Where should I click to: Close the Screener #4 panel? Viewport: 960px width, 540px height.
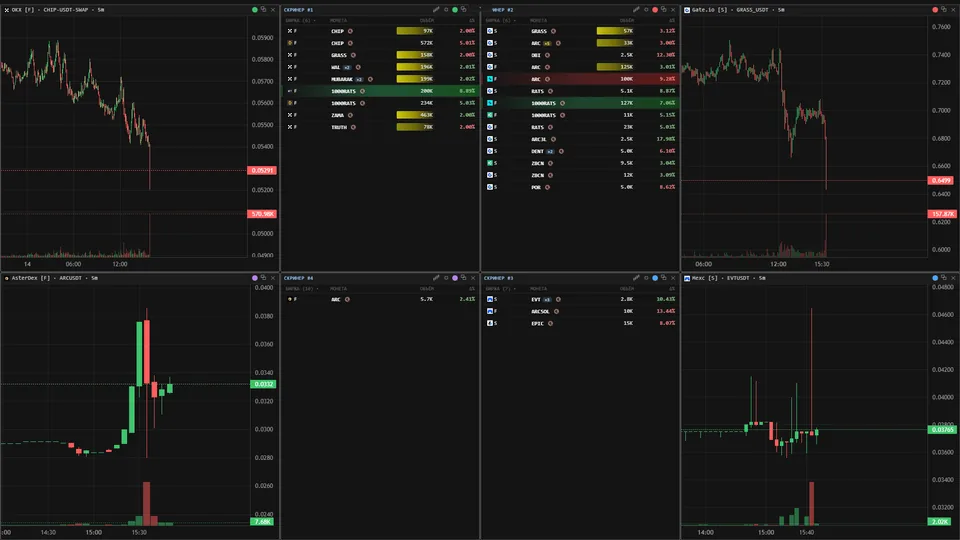click(x=473, y=278)
